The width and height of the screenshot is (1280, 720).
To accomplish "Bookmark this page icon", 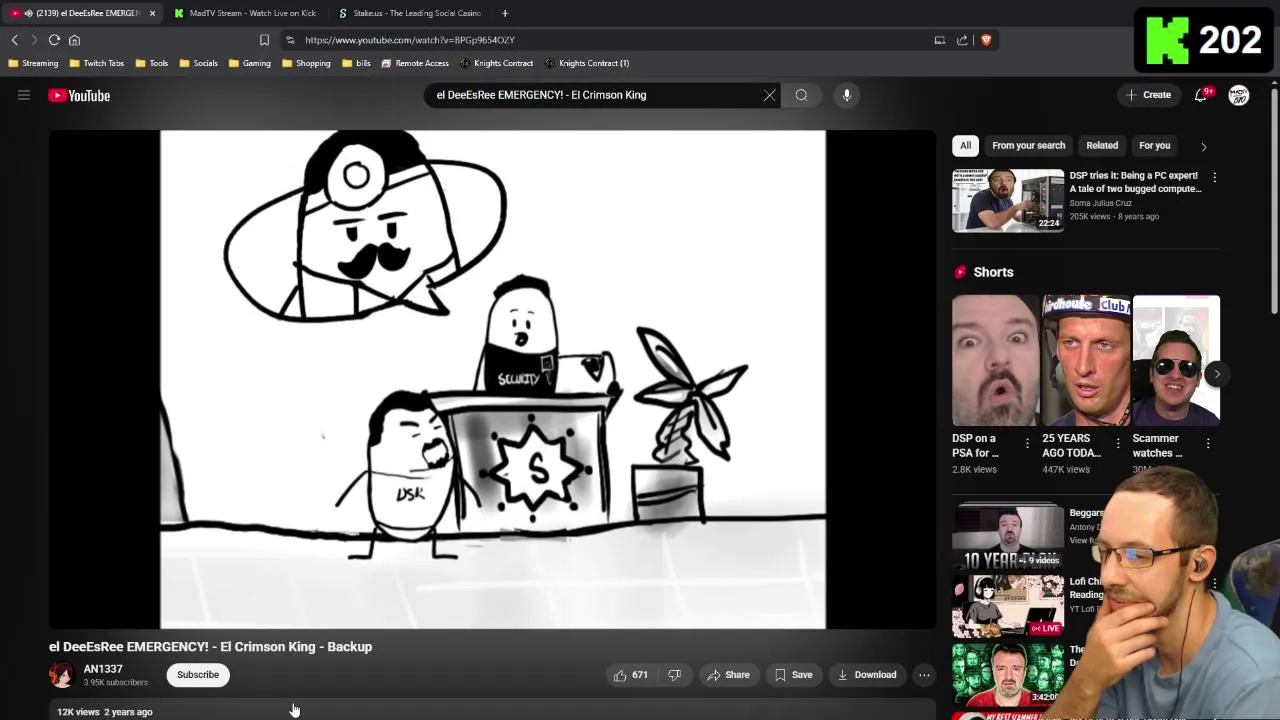I will click(264, 40).
